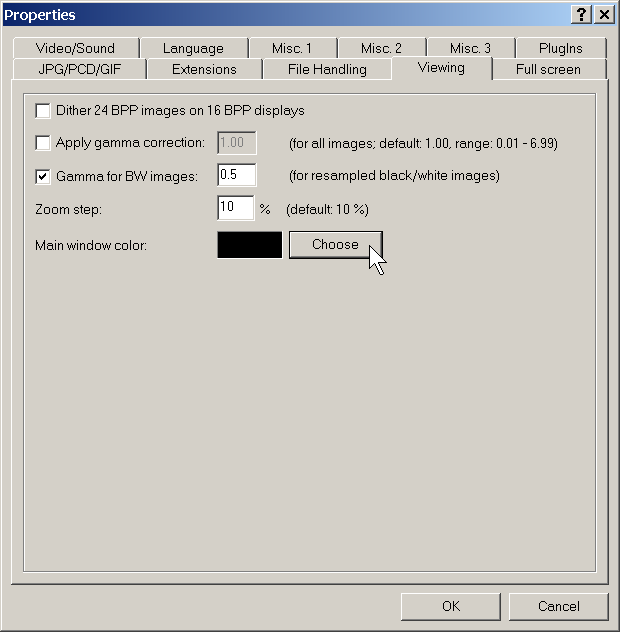Enable dithering 24 BPP images checkbox

(43, 111)
